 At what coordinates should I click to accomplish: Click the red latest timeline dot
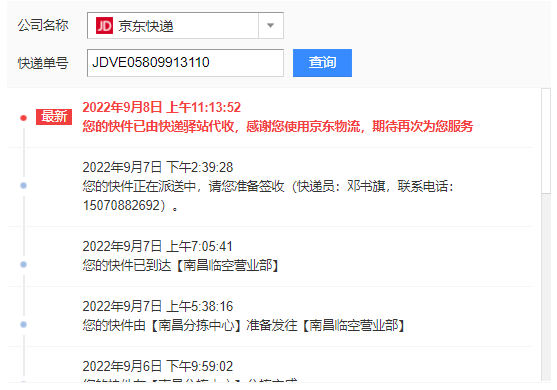(23, 118)
